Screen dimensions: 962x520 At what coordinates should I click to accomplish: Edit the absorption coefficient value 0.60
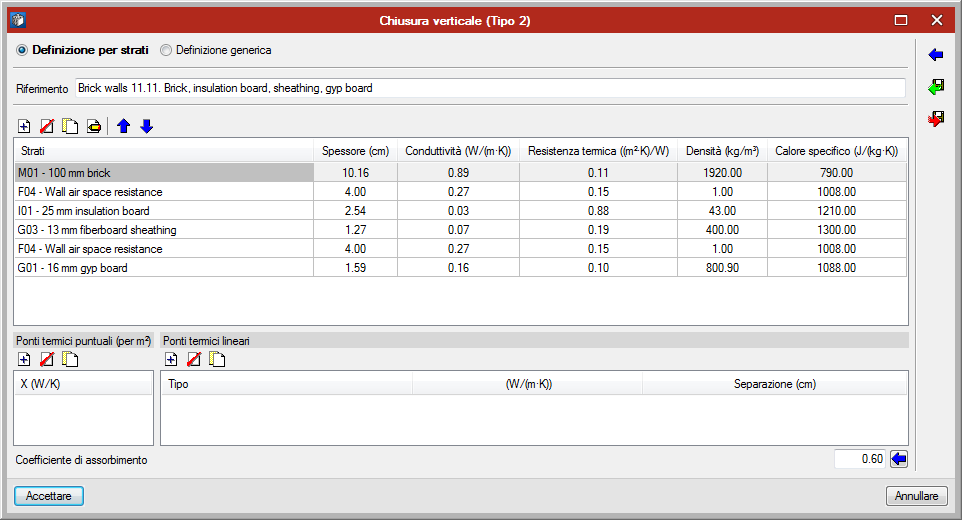pyautogui.click(x=860, y=459)
